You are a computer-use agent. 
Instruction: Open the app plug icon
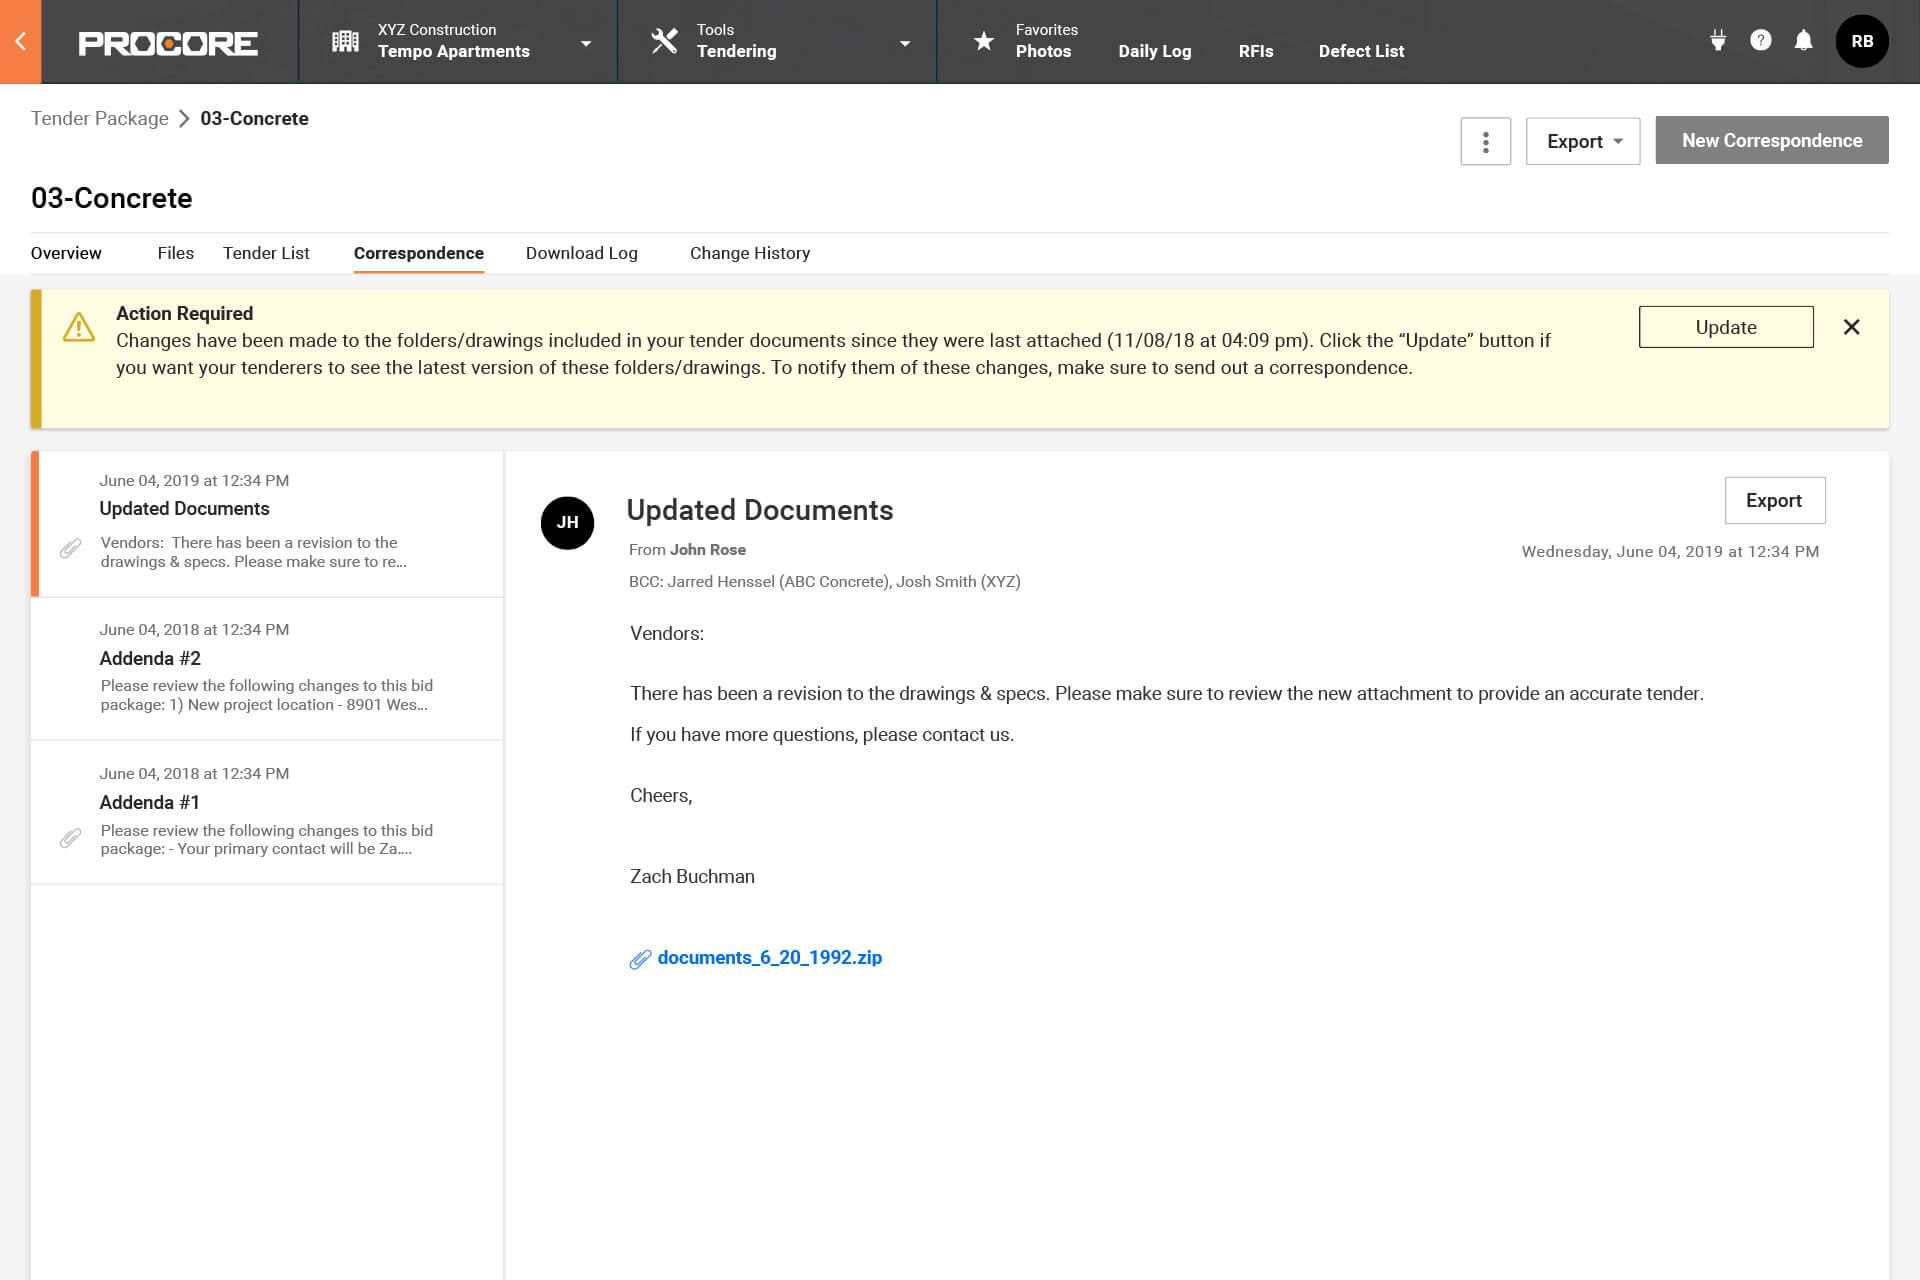pyautogui.click(x=1718, y=40)
